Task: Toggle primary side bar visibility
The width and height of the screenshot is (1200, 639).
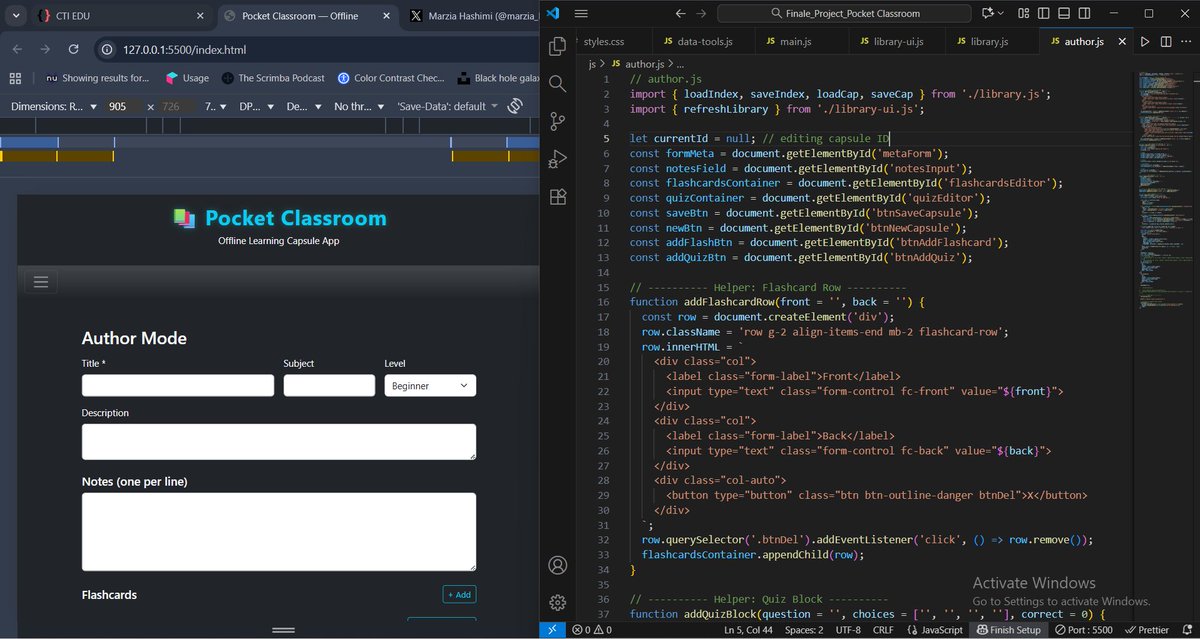Action: (1046, 13)
